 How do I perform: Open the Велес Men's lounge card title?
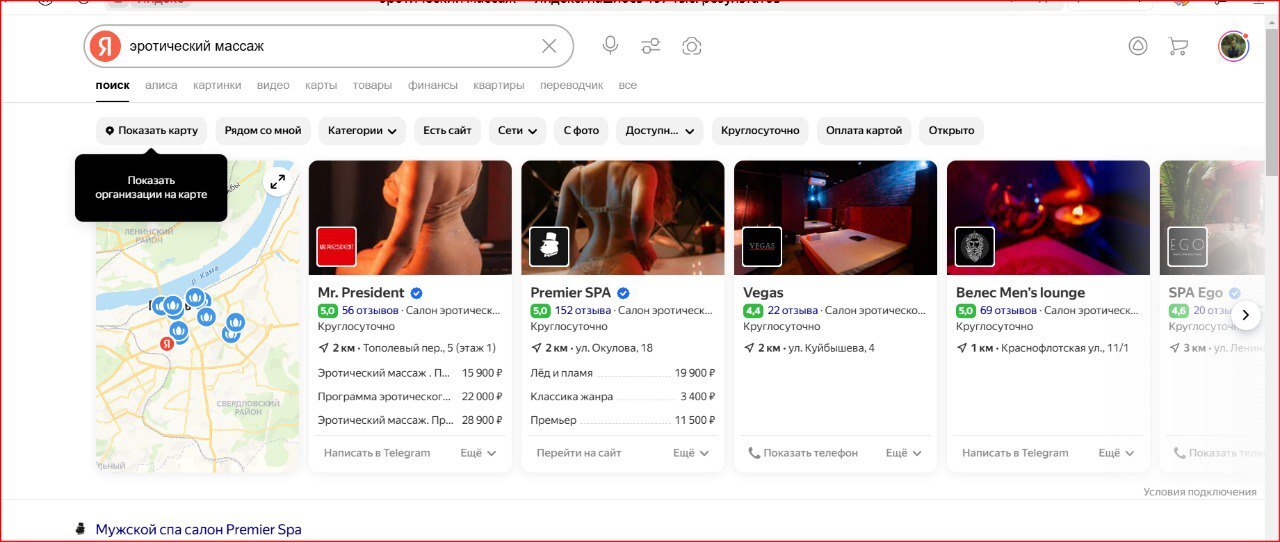click(1020, 293)
